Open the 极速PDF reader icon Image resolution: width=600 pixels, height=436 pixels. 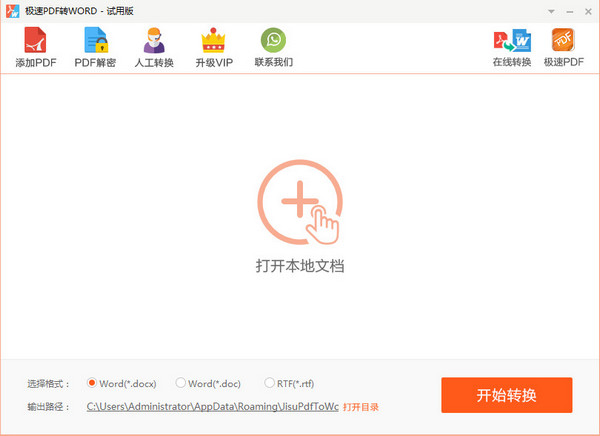click(x=563, y=40)
